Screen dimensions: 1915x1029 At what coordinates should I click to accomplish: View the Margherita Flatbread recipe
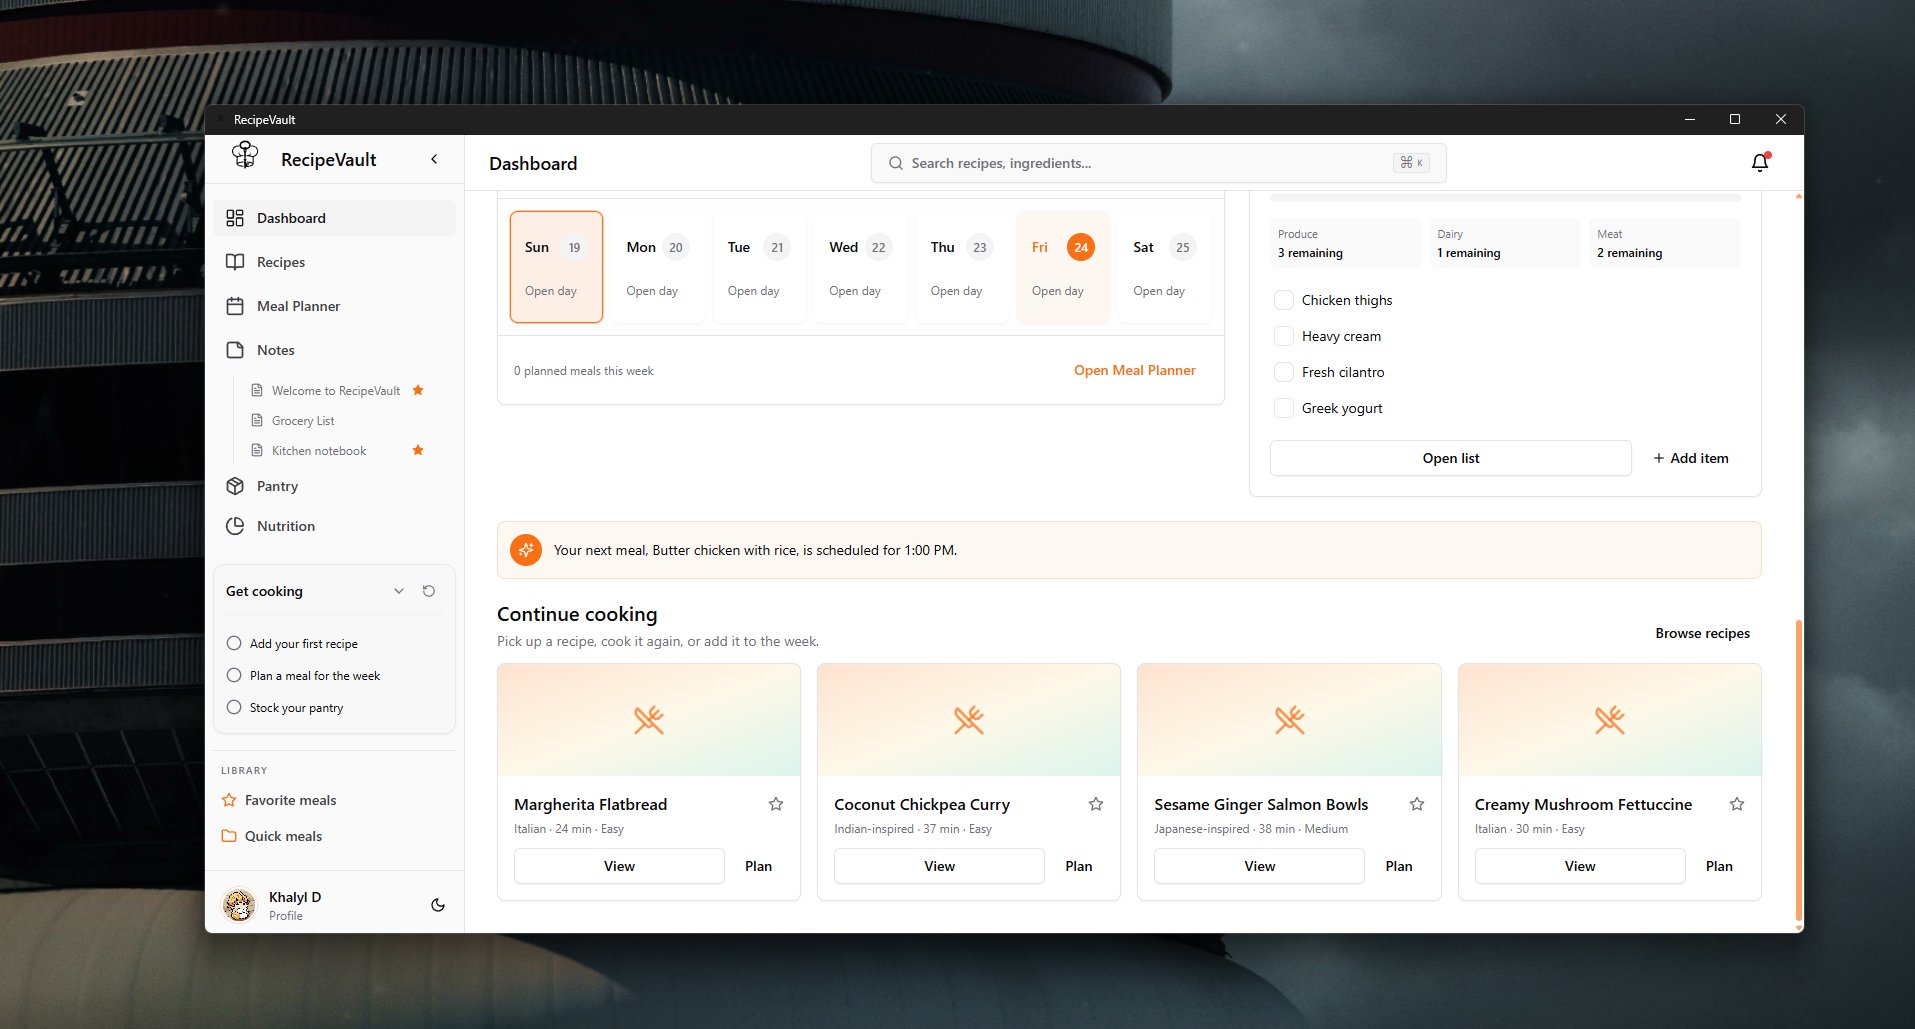pos(619,866)
